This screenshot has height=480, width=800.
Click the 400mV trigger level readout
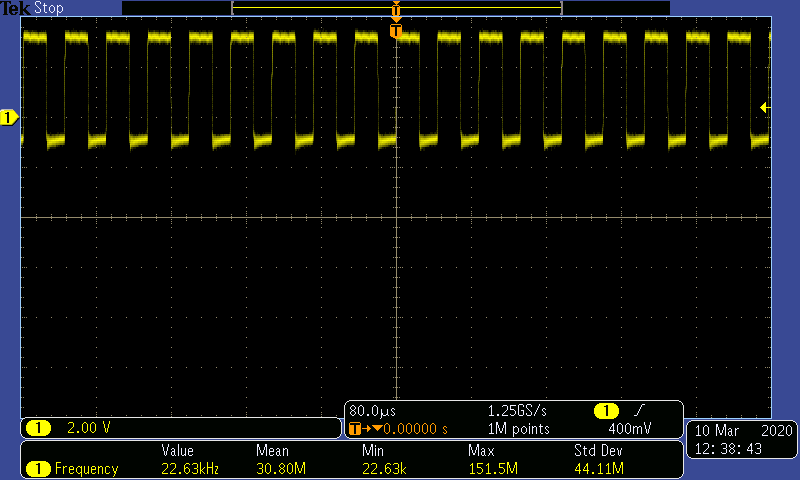point(630,428)
